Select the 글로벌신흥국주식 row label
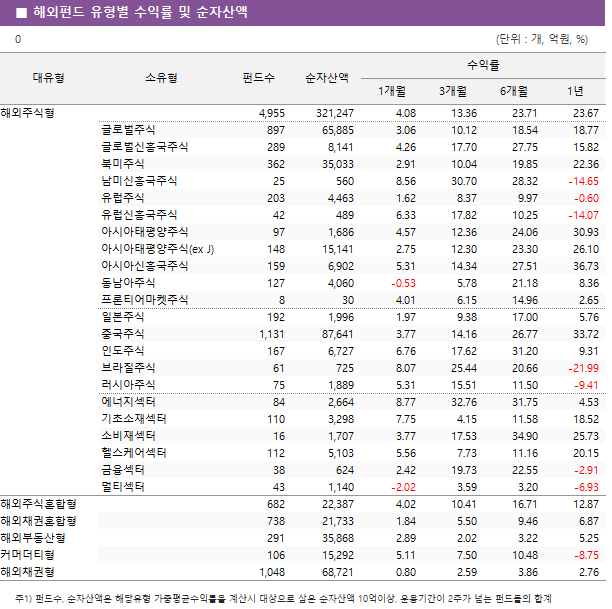Viewport: 612px width, 609px height. 144,147
